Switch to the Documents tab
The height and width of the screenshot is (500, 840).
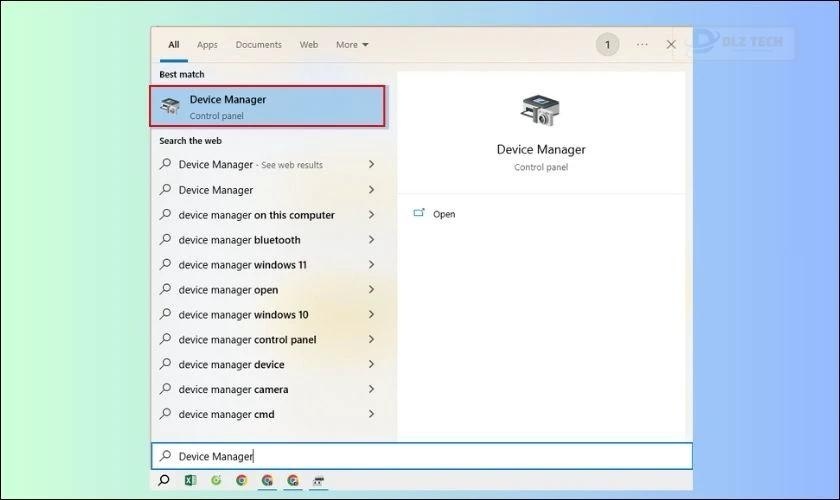pyautogui.click(x=258, y=44)
